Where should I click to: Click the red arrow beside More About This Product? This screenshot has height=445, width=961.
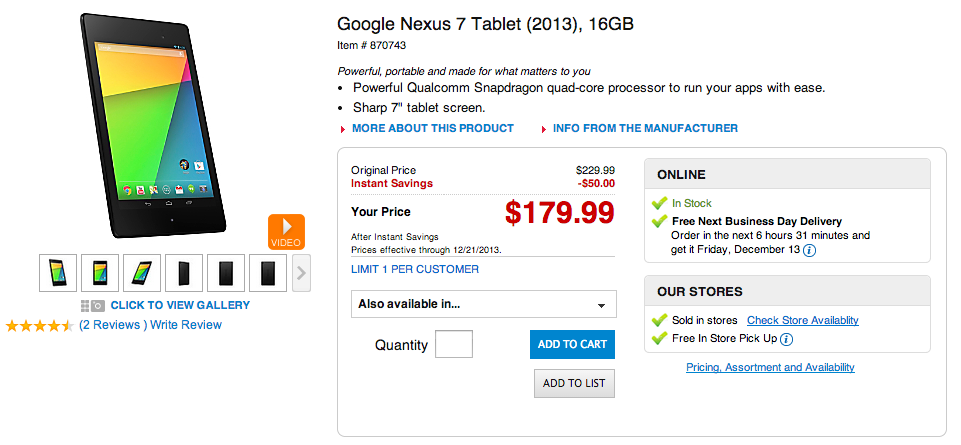[343, 129]
